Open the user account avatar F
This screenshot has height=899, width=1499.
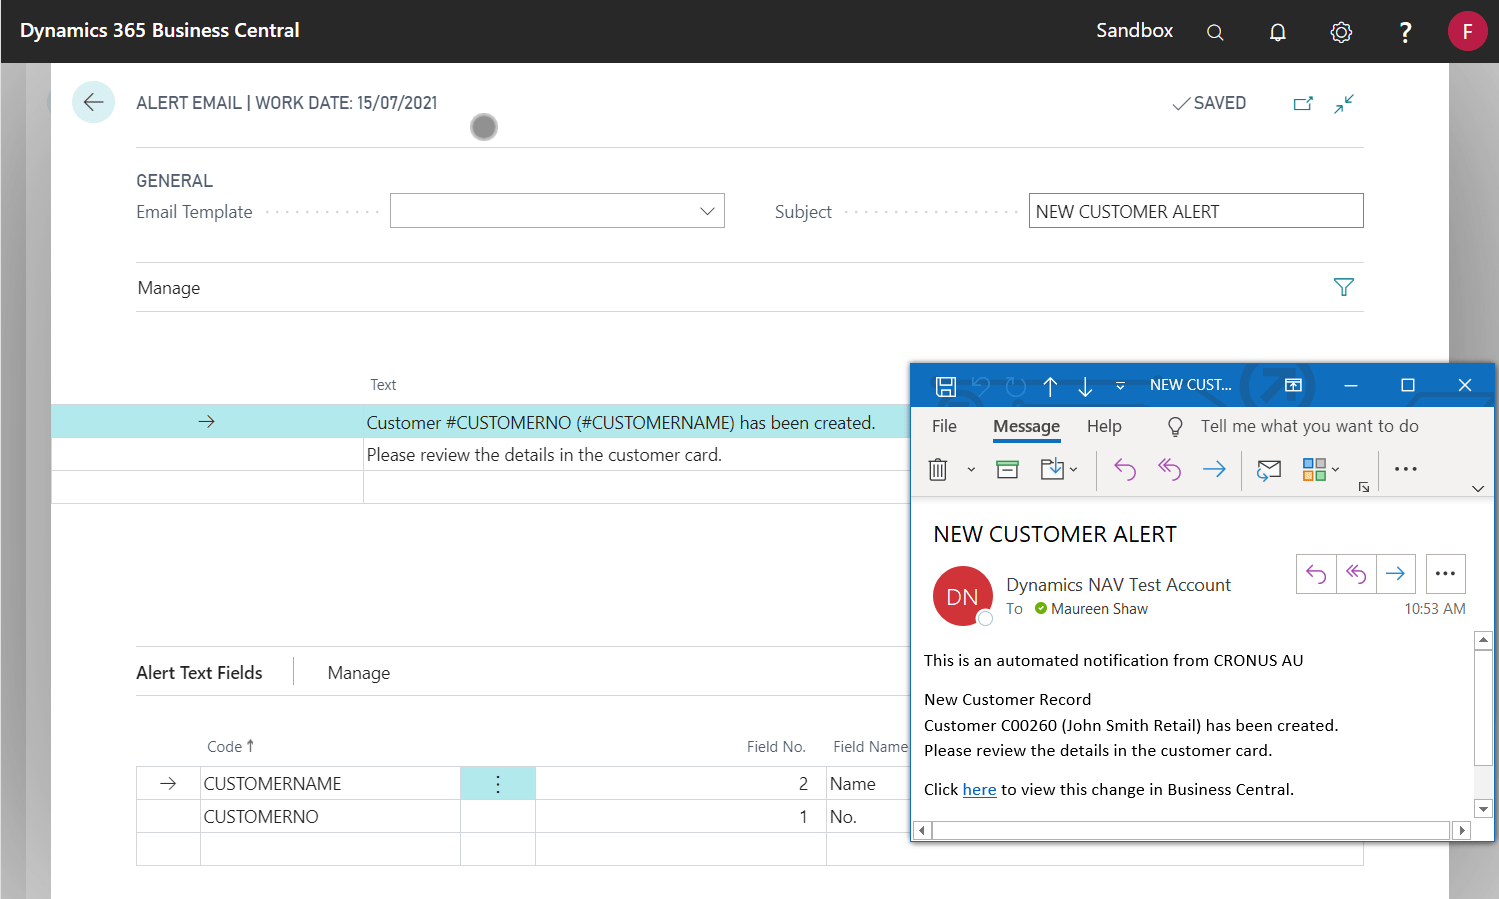(x=1467, y=31)
